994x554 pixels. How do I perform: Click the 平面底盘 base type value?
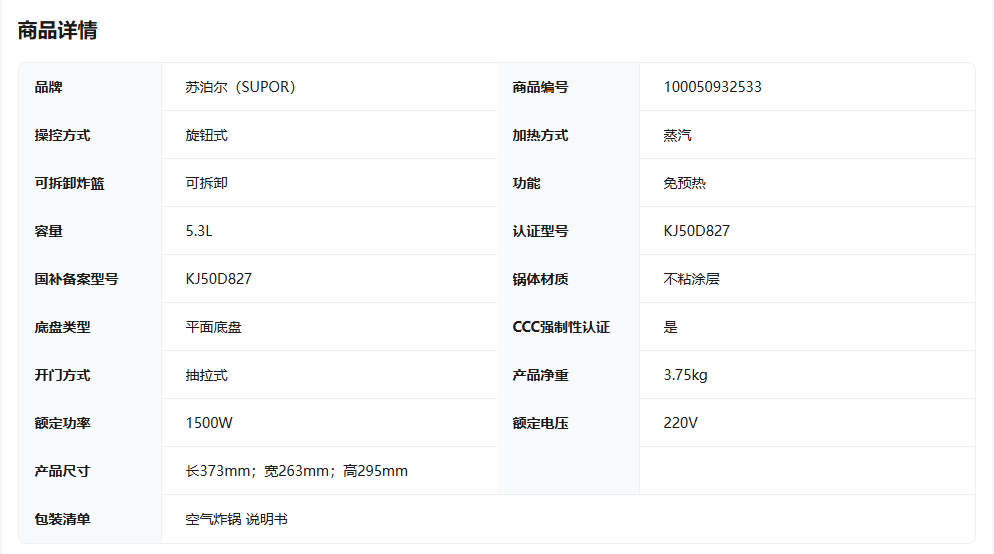213,327
